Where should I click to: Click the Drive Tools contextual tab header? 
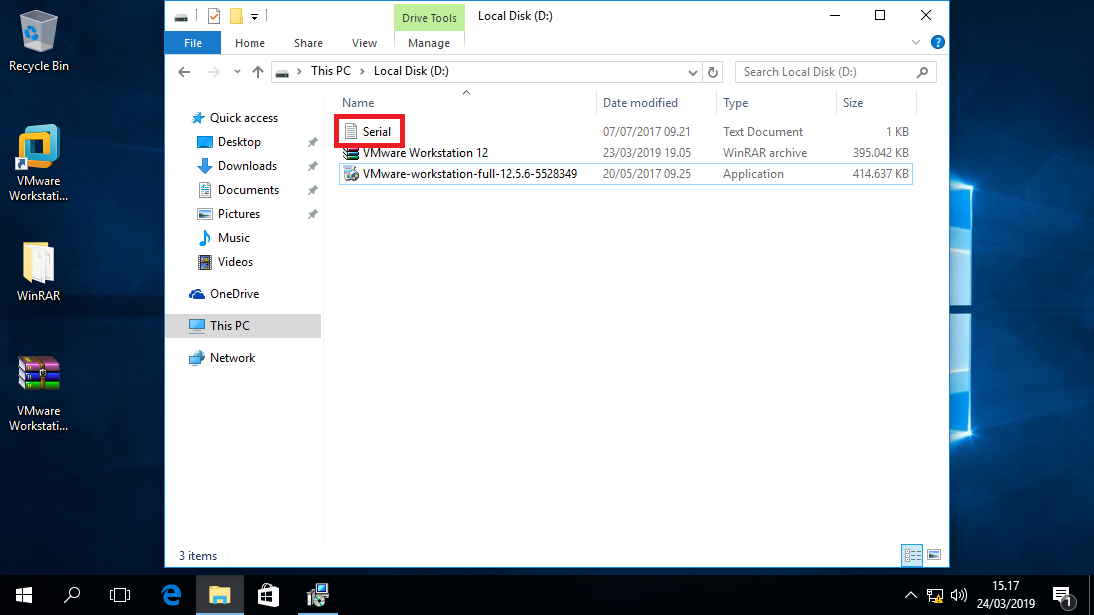click(x=429, y=17)
